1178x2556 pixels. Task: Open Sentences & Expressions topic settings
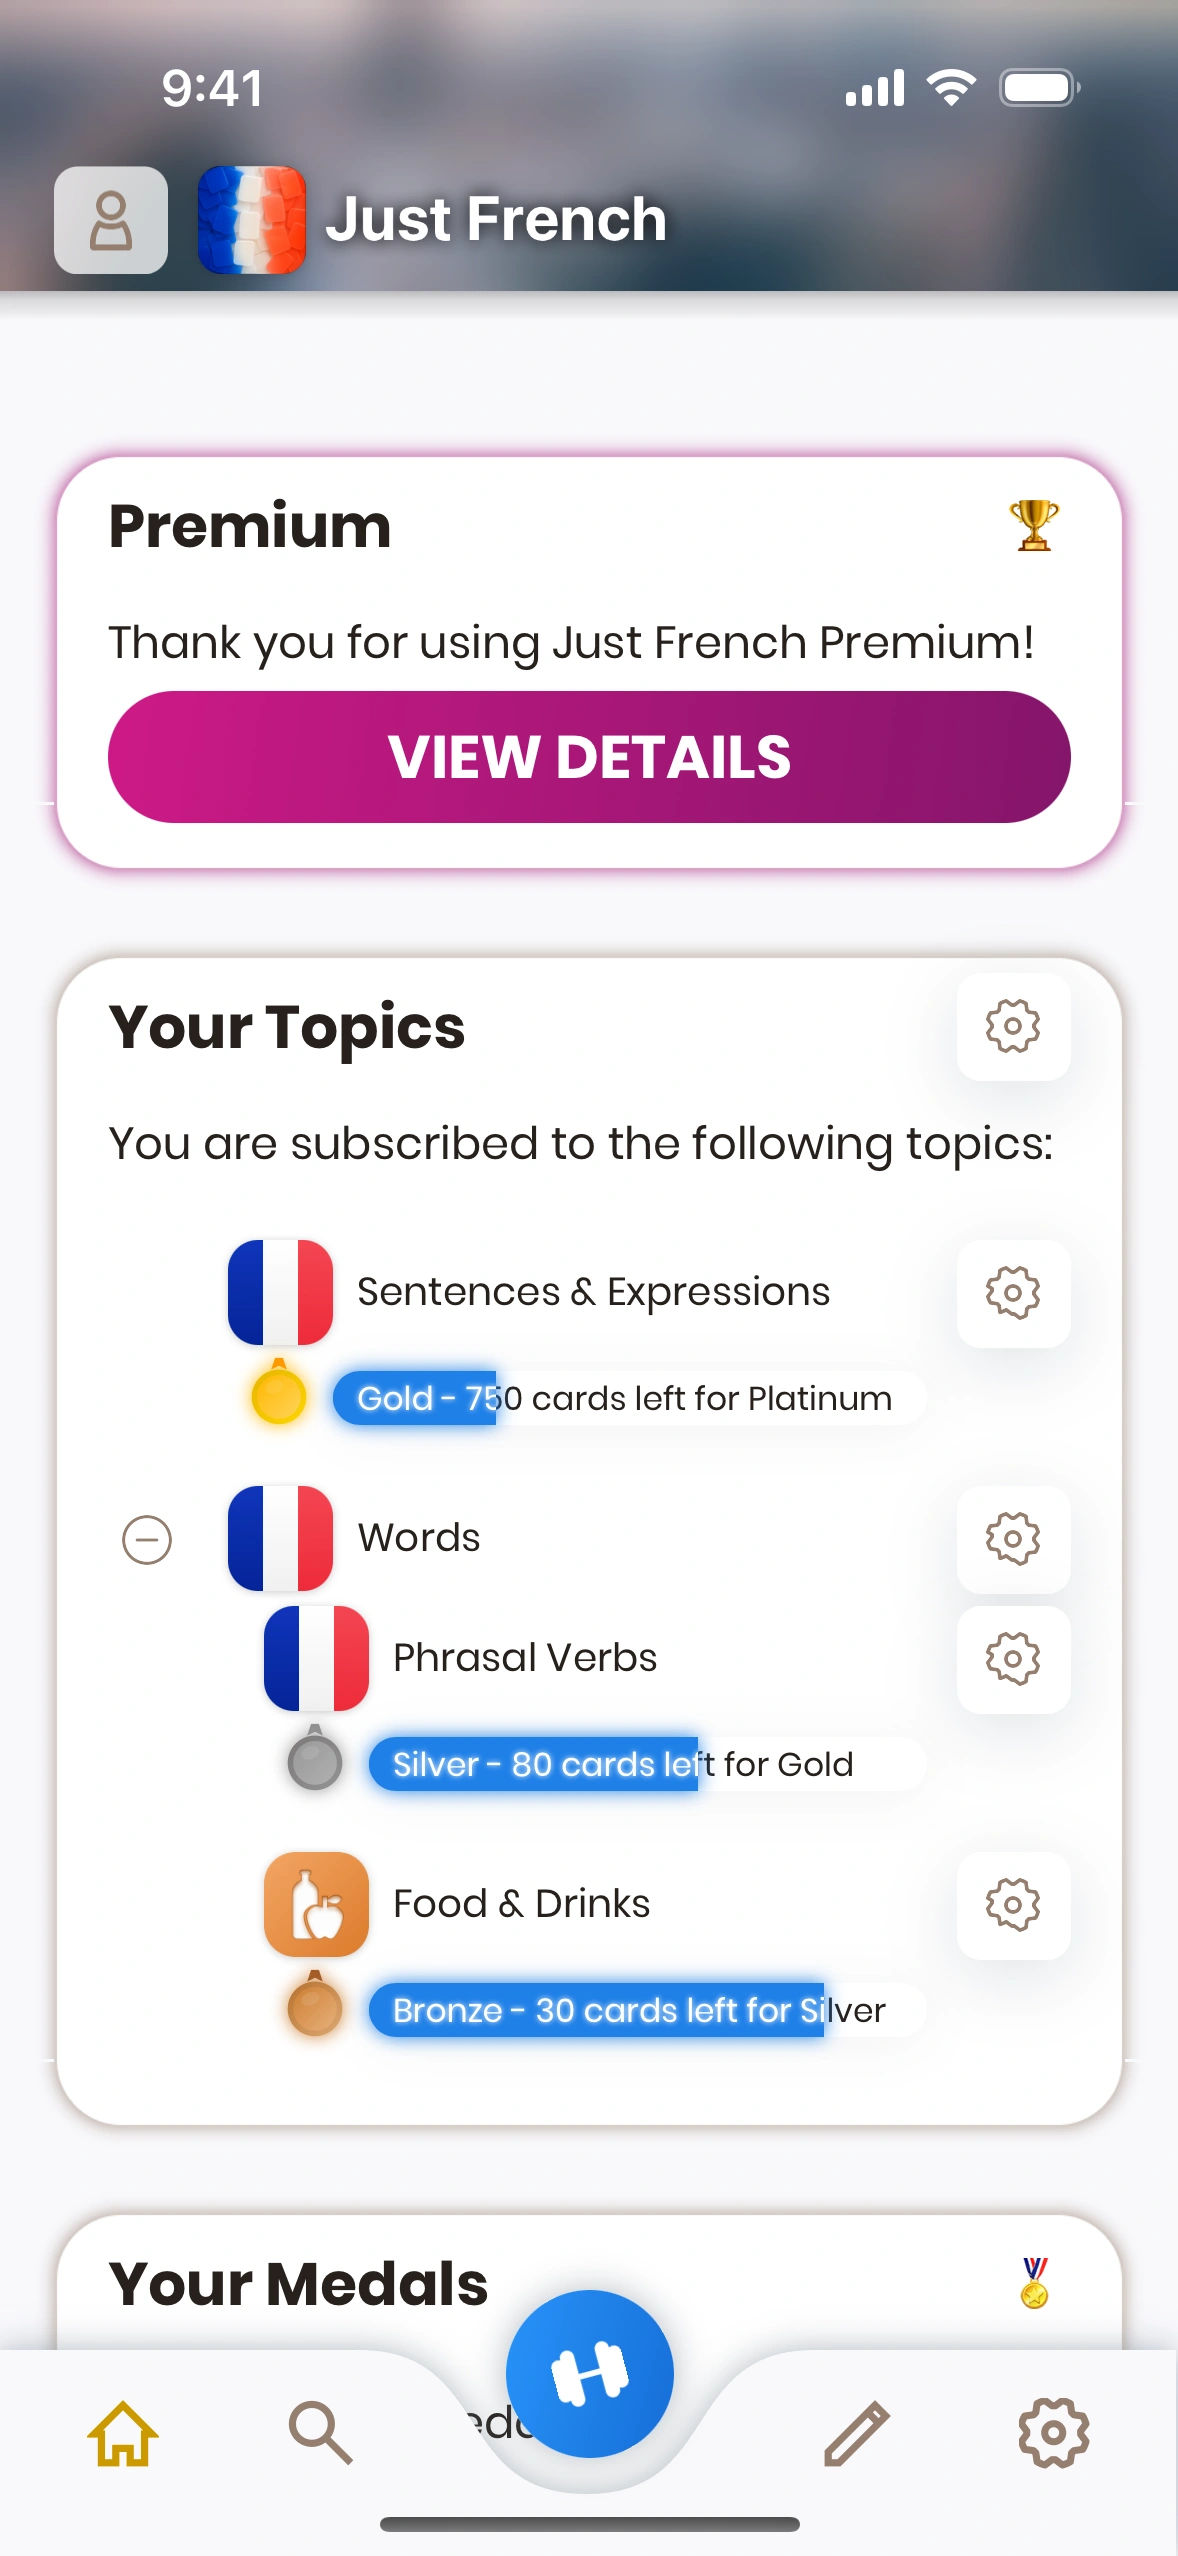point(1013,1293)
